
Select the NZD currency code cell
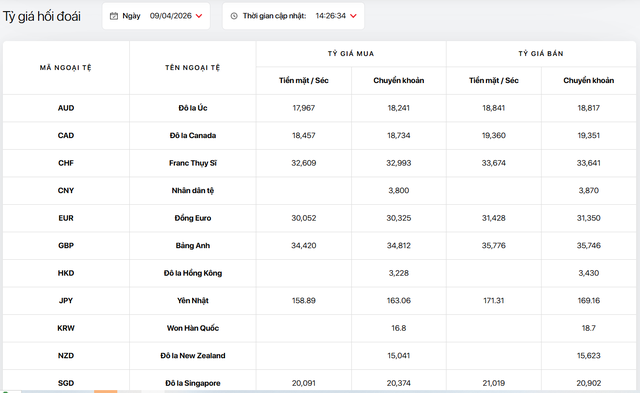click(66, 355)
